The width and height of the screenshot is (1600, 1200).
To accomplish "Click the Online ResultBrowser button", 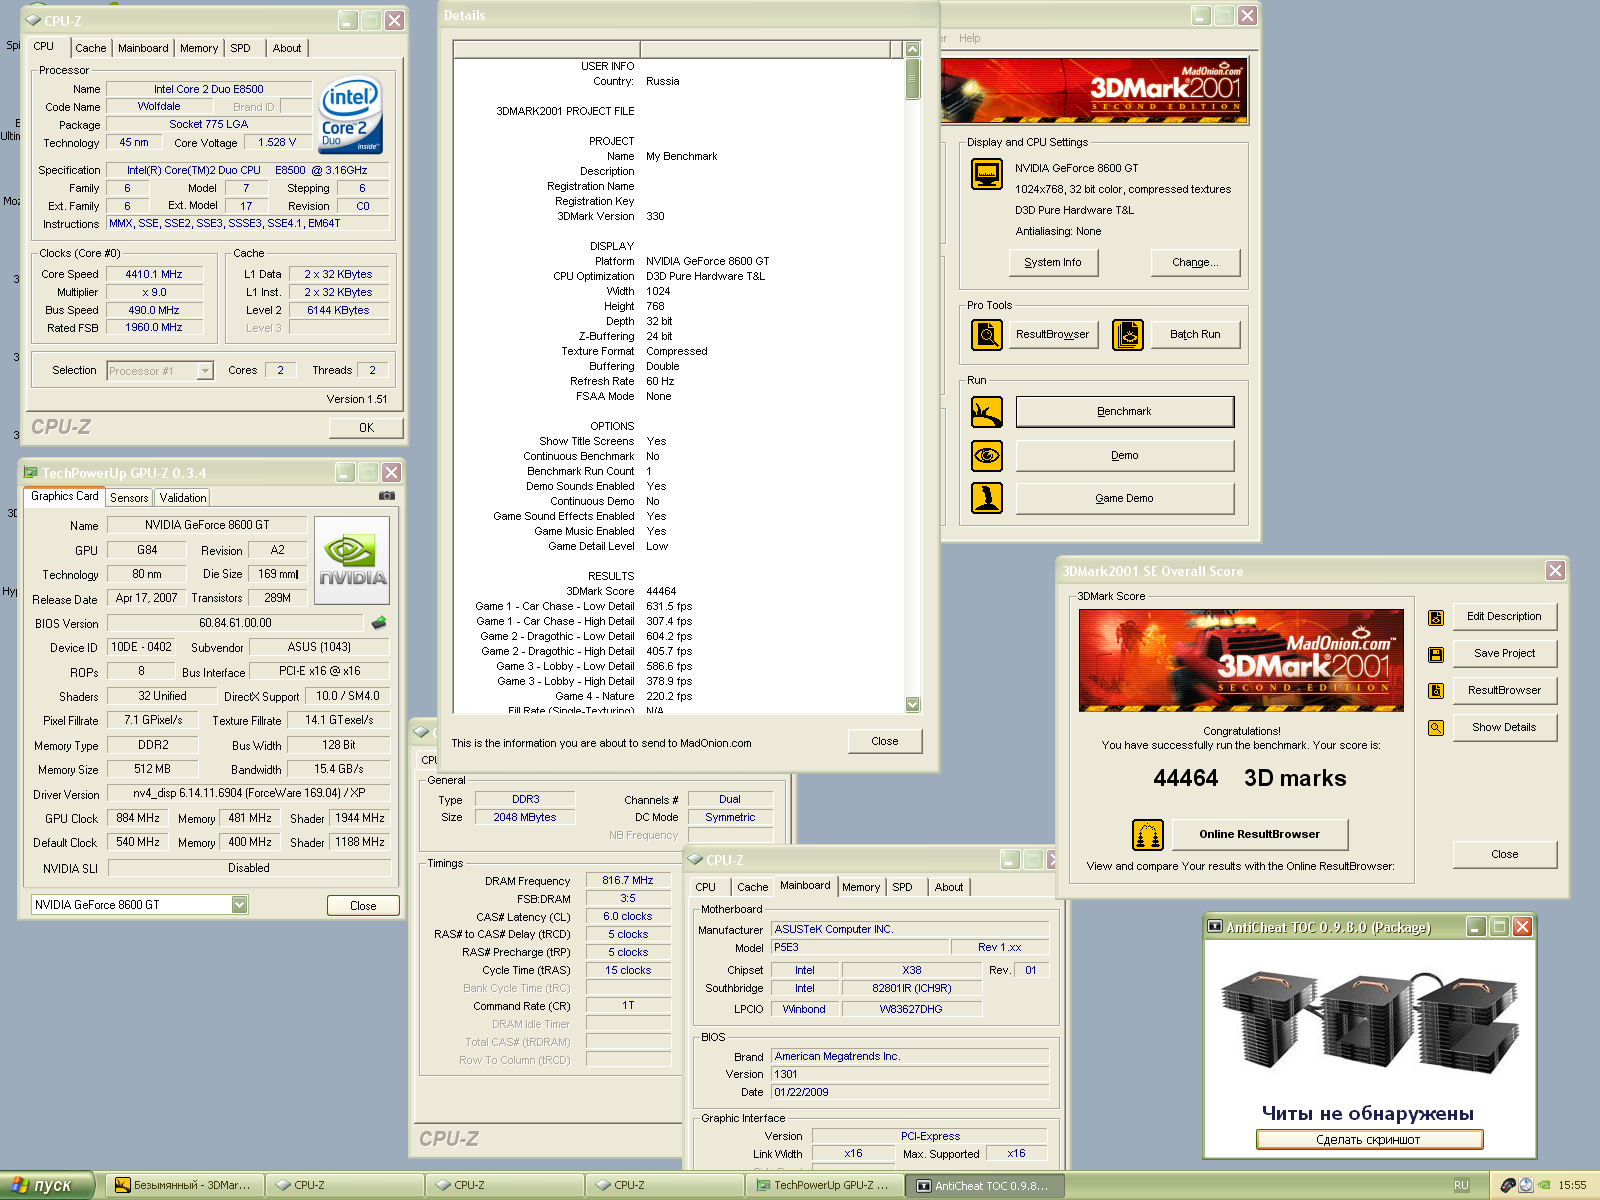I will point(1259,834).
